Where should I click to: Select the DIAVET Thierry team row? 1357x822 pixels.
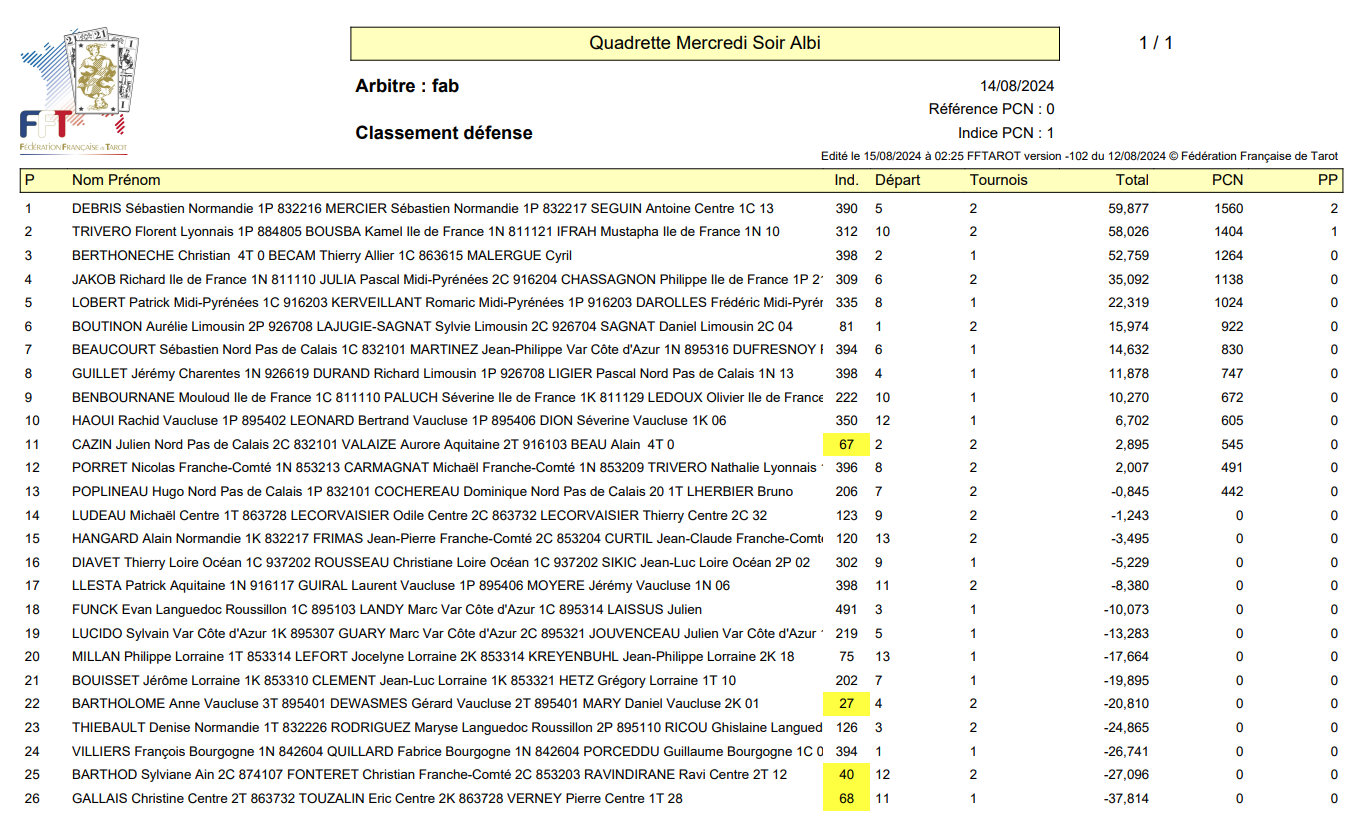click(681, 563)
